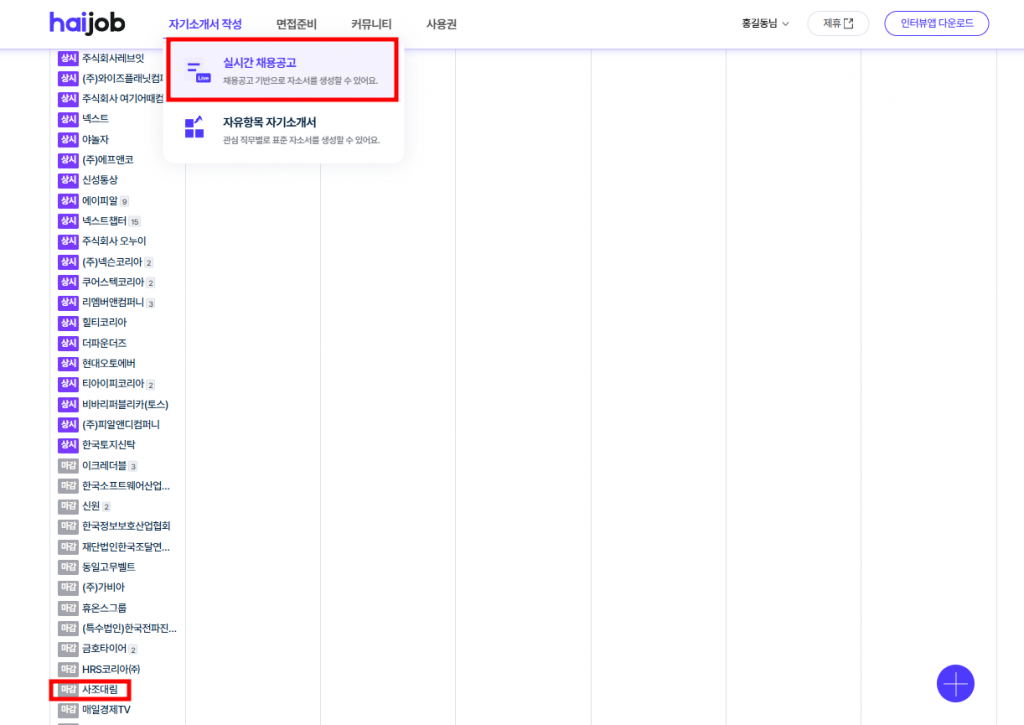Open the 사용권 menu
1024x725 pixels.
point(441,24)
